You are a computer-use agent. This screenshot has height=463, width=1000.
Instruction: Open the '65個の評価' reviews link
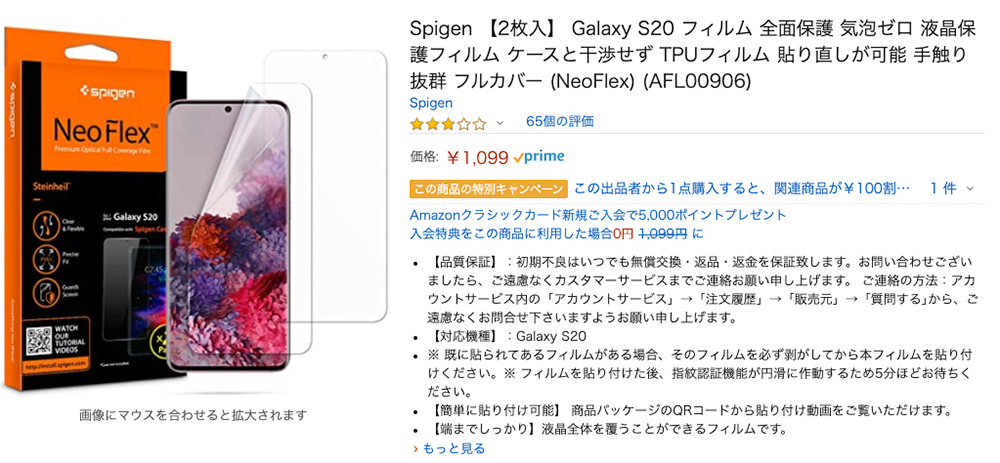point(559,122)
